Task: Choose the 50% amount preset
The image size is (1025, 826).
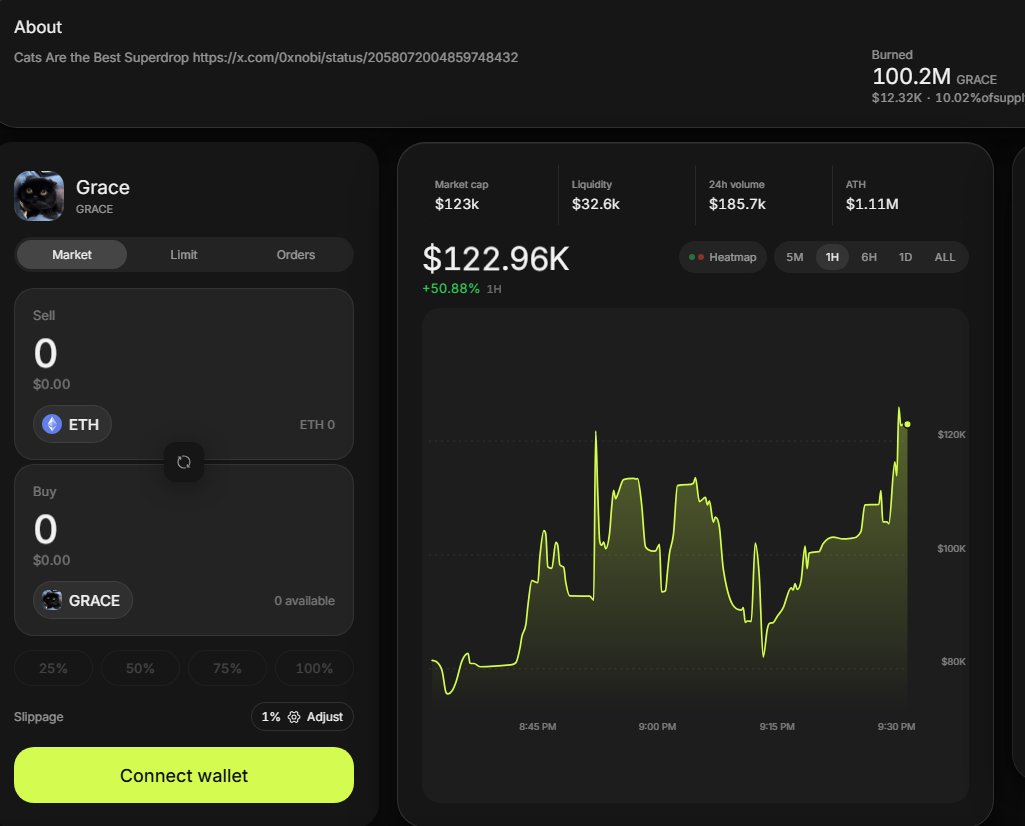Action: pos(140,668)
